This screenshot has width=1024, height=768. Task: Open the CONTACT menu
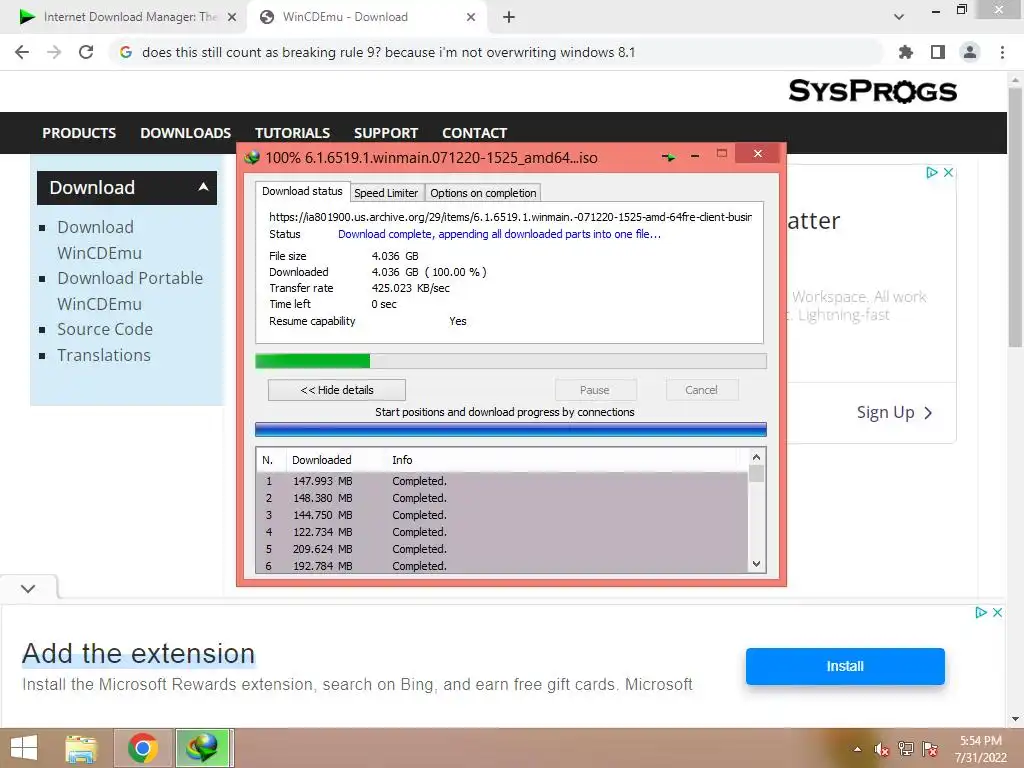(475, 133)
